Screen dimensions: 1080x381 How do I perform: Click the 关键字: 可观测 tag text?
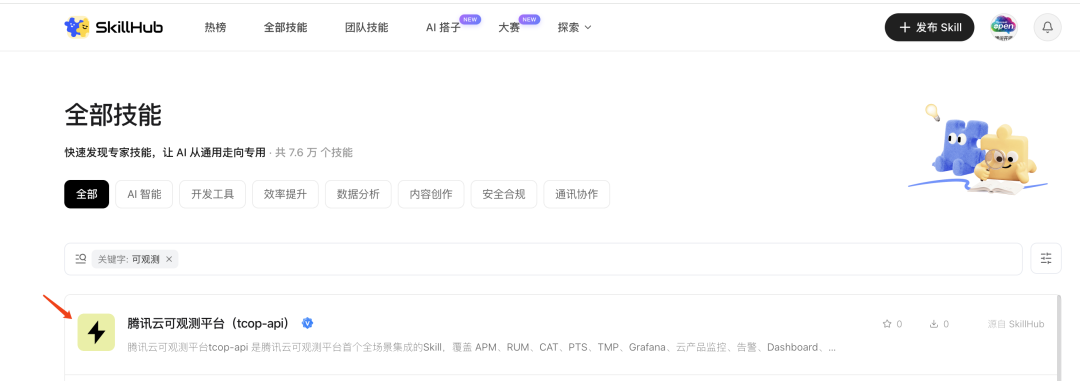click(x=129, y=259)
